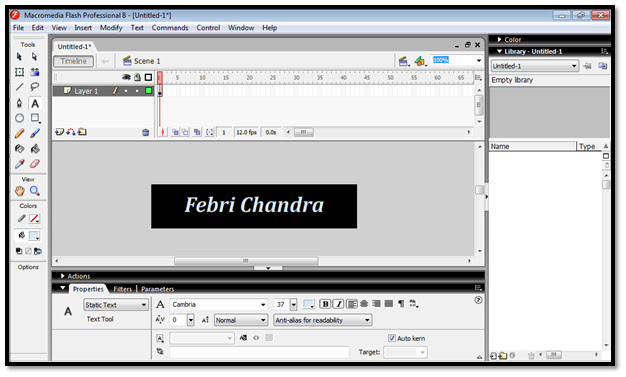
Task: Open the stage zoom percentage dropdown
Action: point(479,61)
